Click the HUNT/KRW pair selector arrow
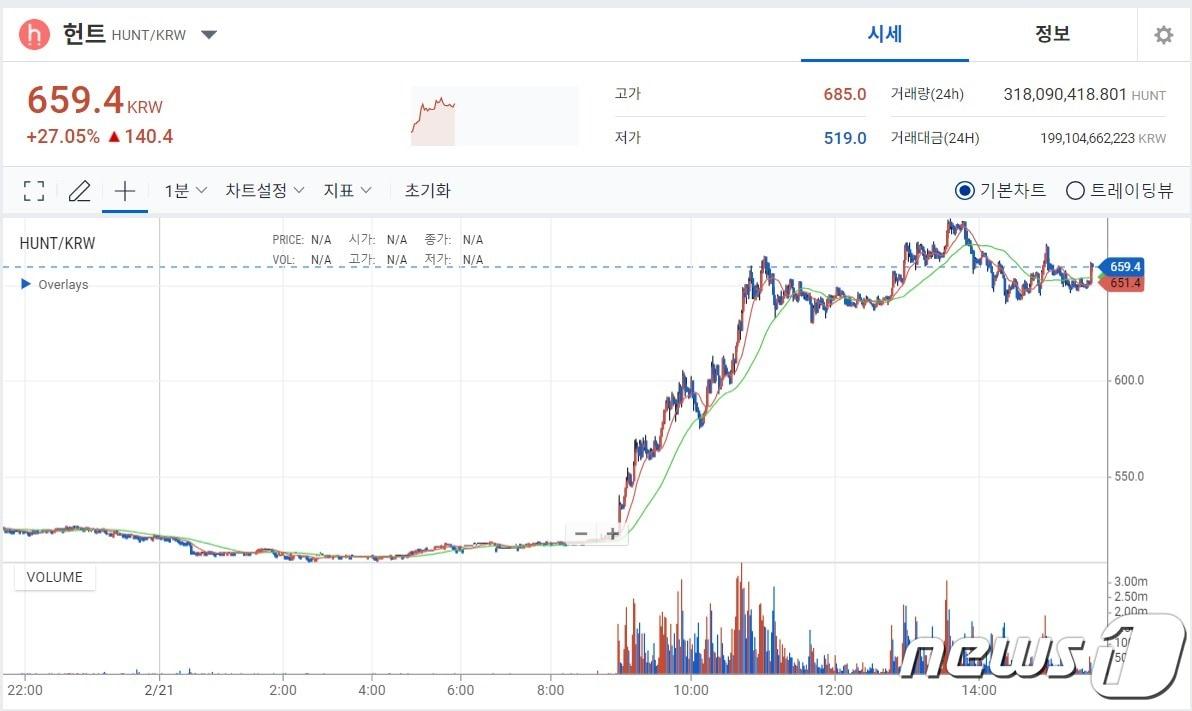This screenshot has height=711, width=1192. pos(209,33)
